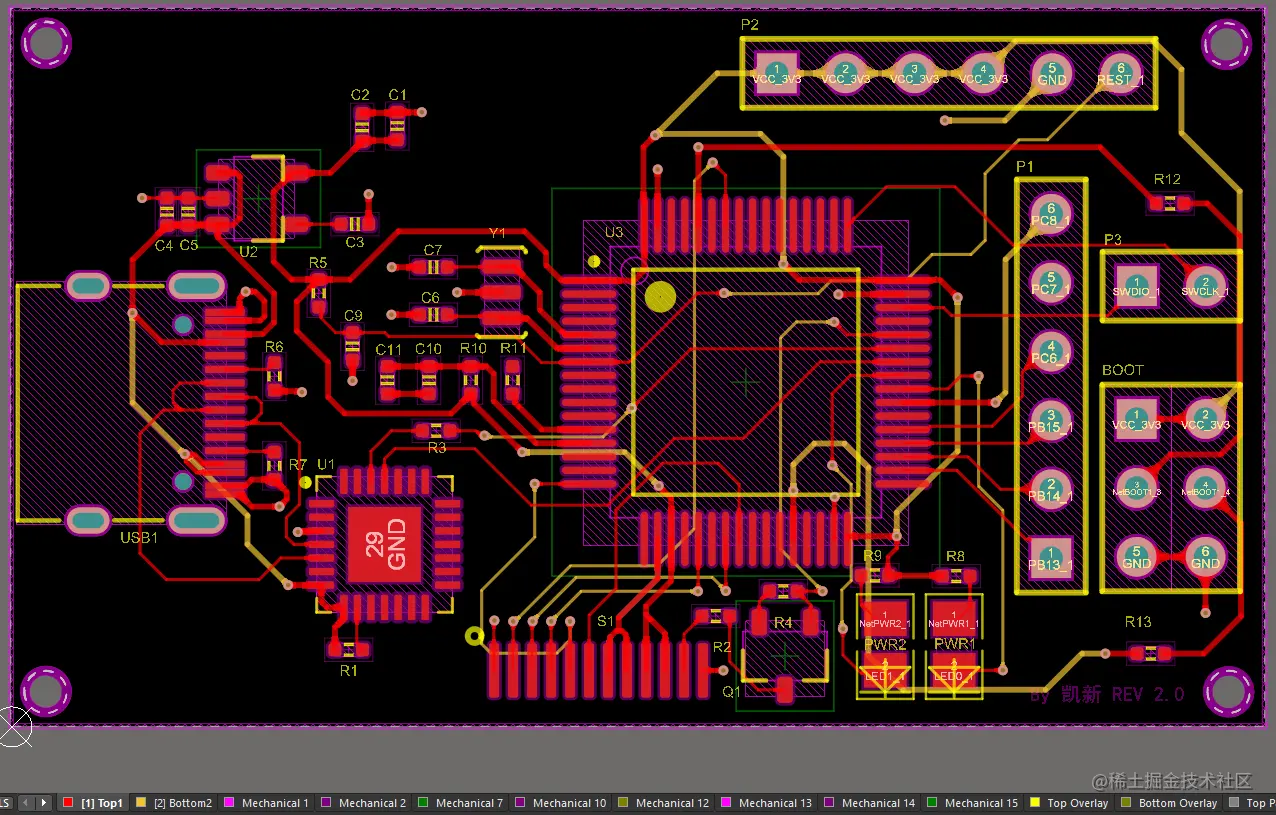The width and height of the screenshot is (1276, 815).
Task: Click the olive Bottom Overlay color swatch
Action: [1126, 802]
